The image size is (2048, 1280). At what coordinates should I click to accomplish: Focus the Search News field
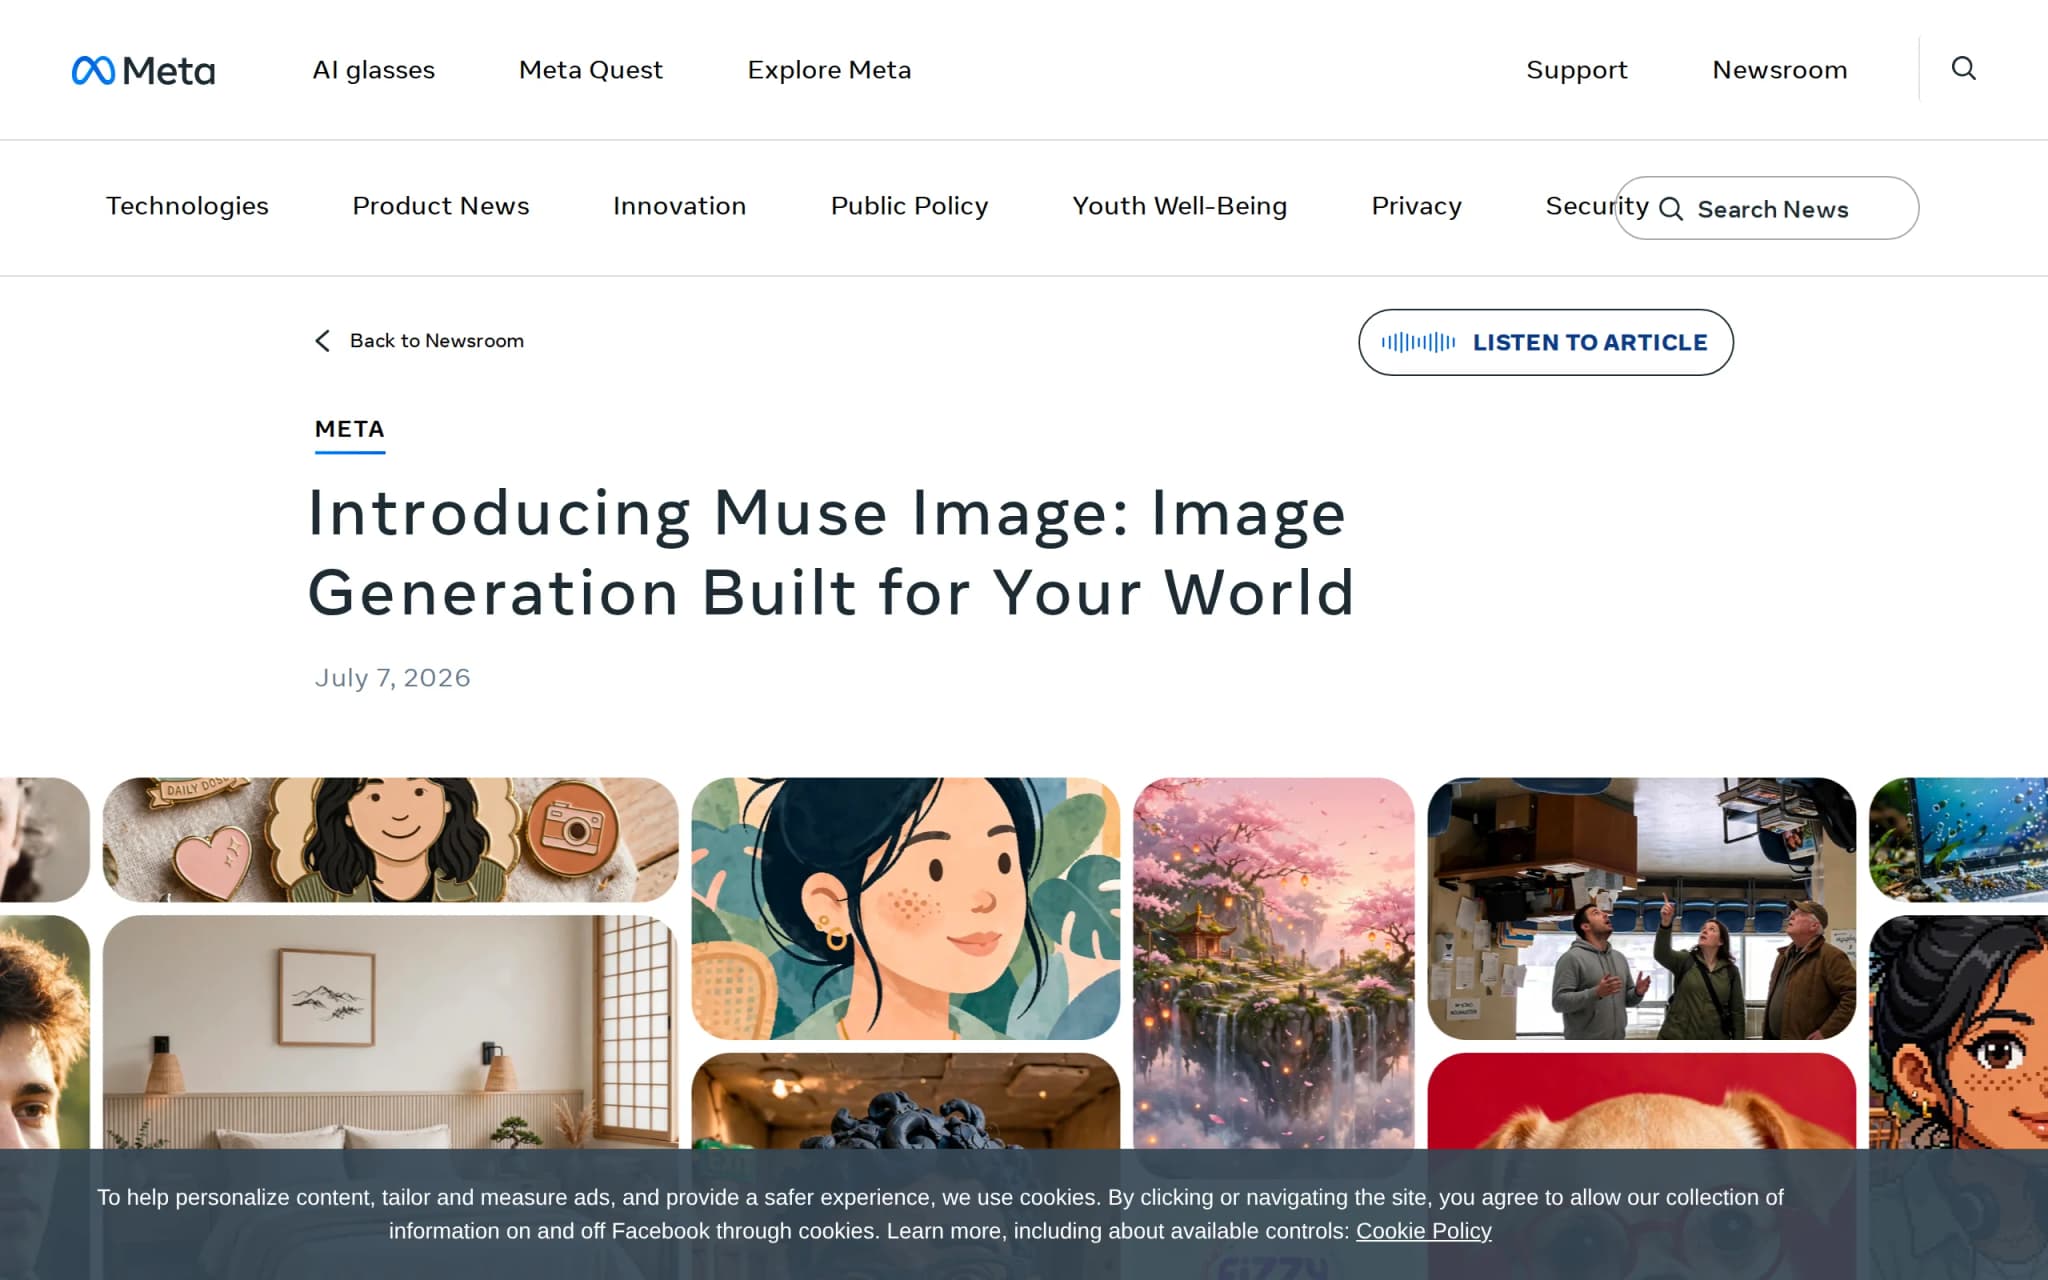click(1767, 208)
